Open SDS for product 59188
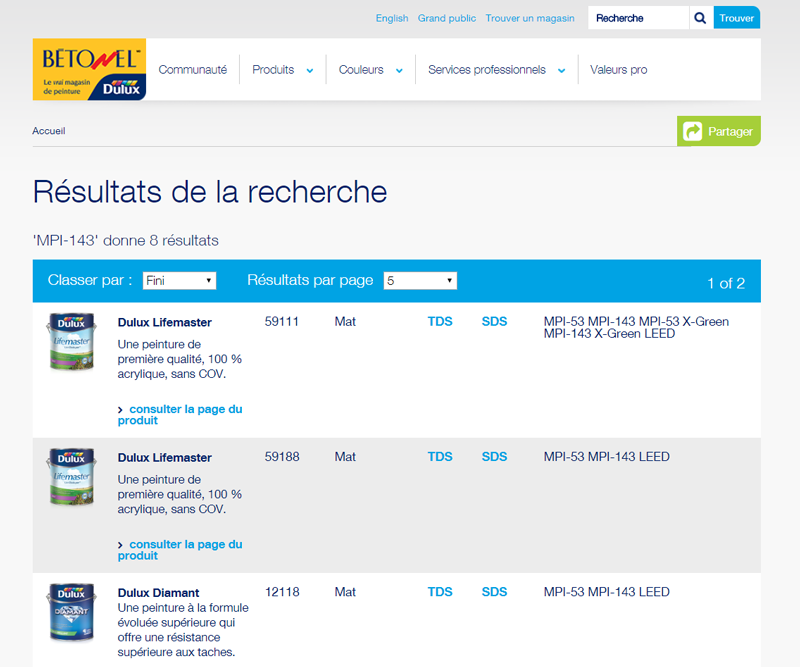The width and height of the screenshot is (800, 667). click(x=494, y=457)
